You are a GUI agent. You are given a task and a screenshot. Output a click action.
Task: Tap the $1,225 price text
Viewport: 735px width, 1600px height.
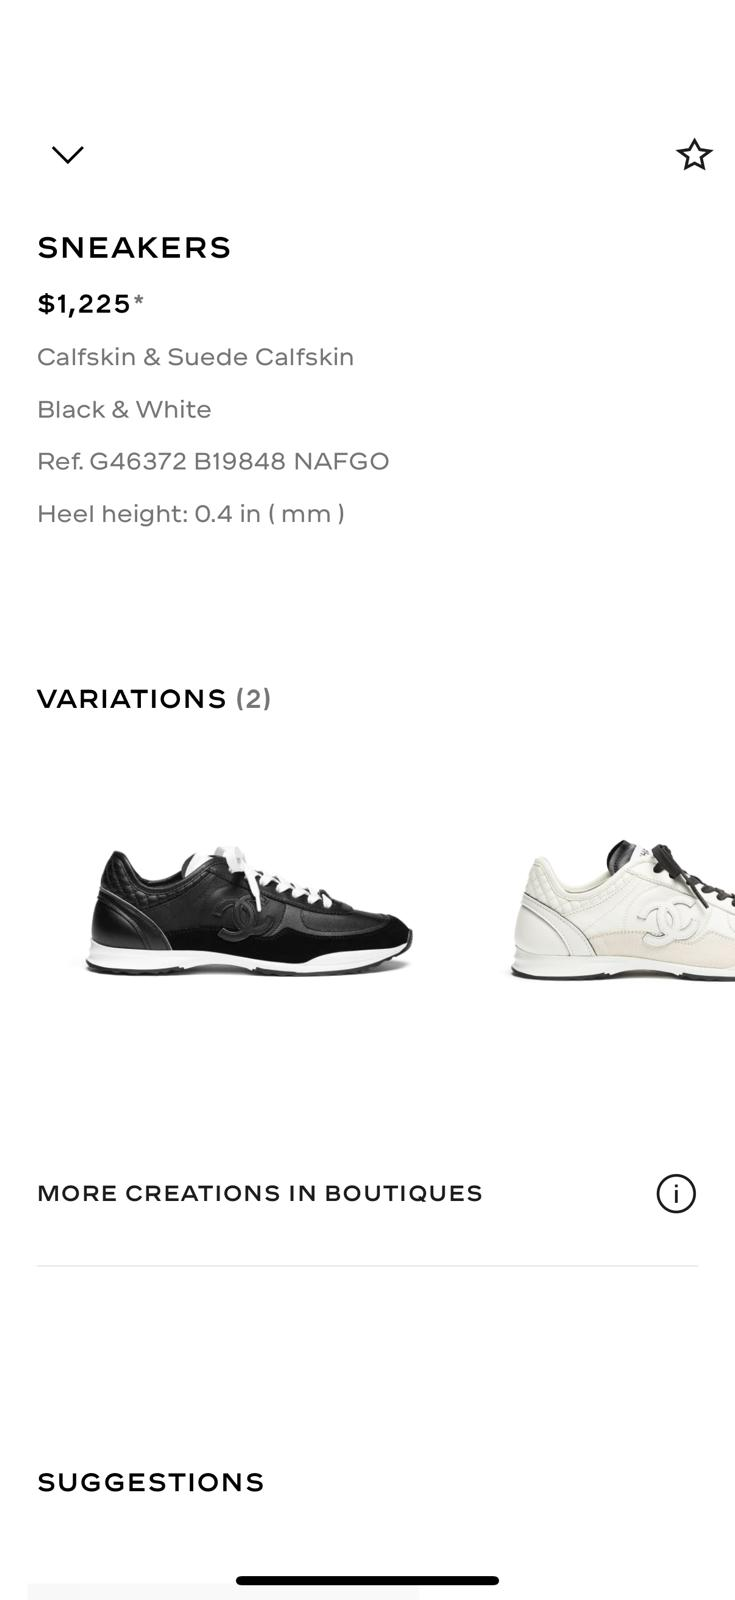click(x=84, y=304)
